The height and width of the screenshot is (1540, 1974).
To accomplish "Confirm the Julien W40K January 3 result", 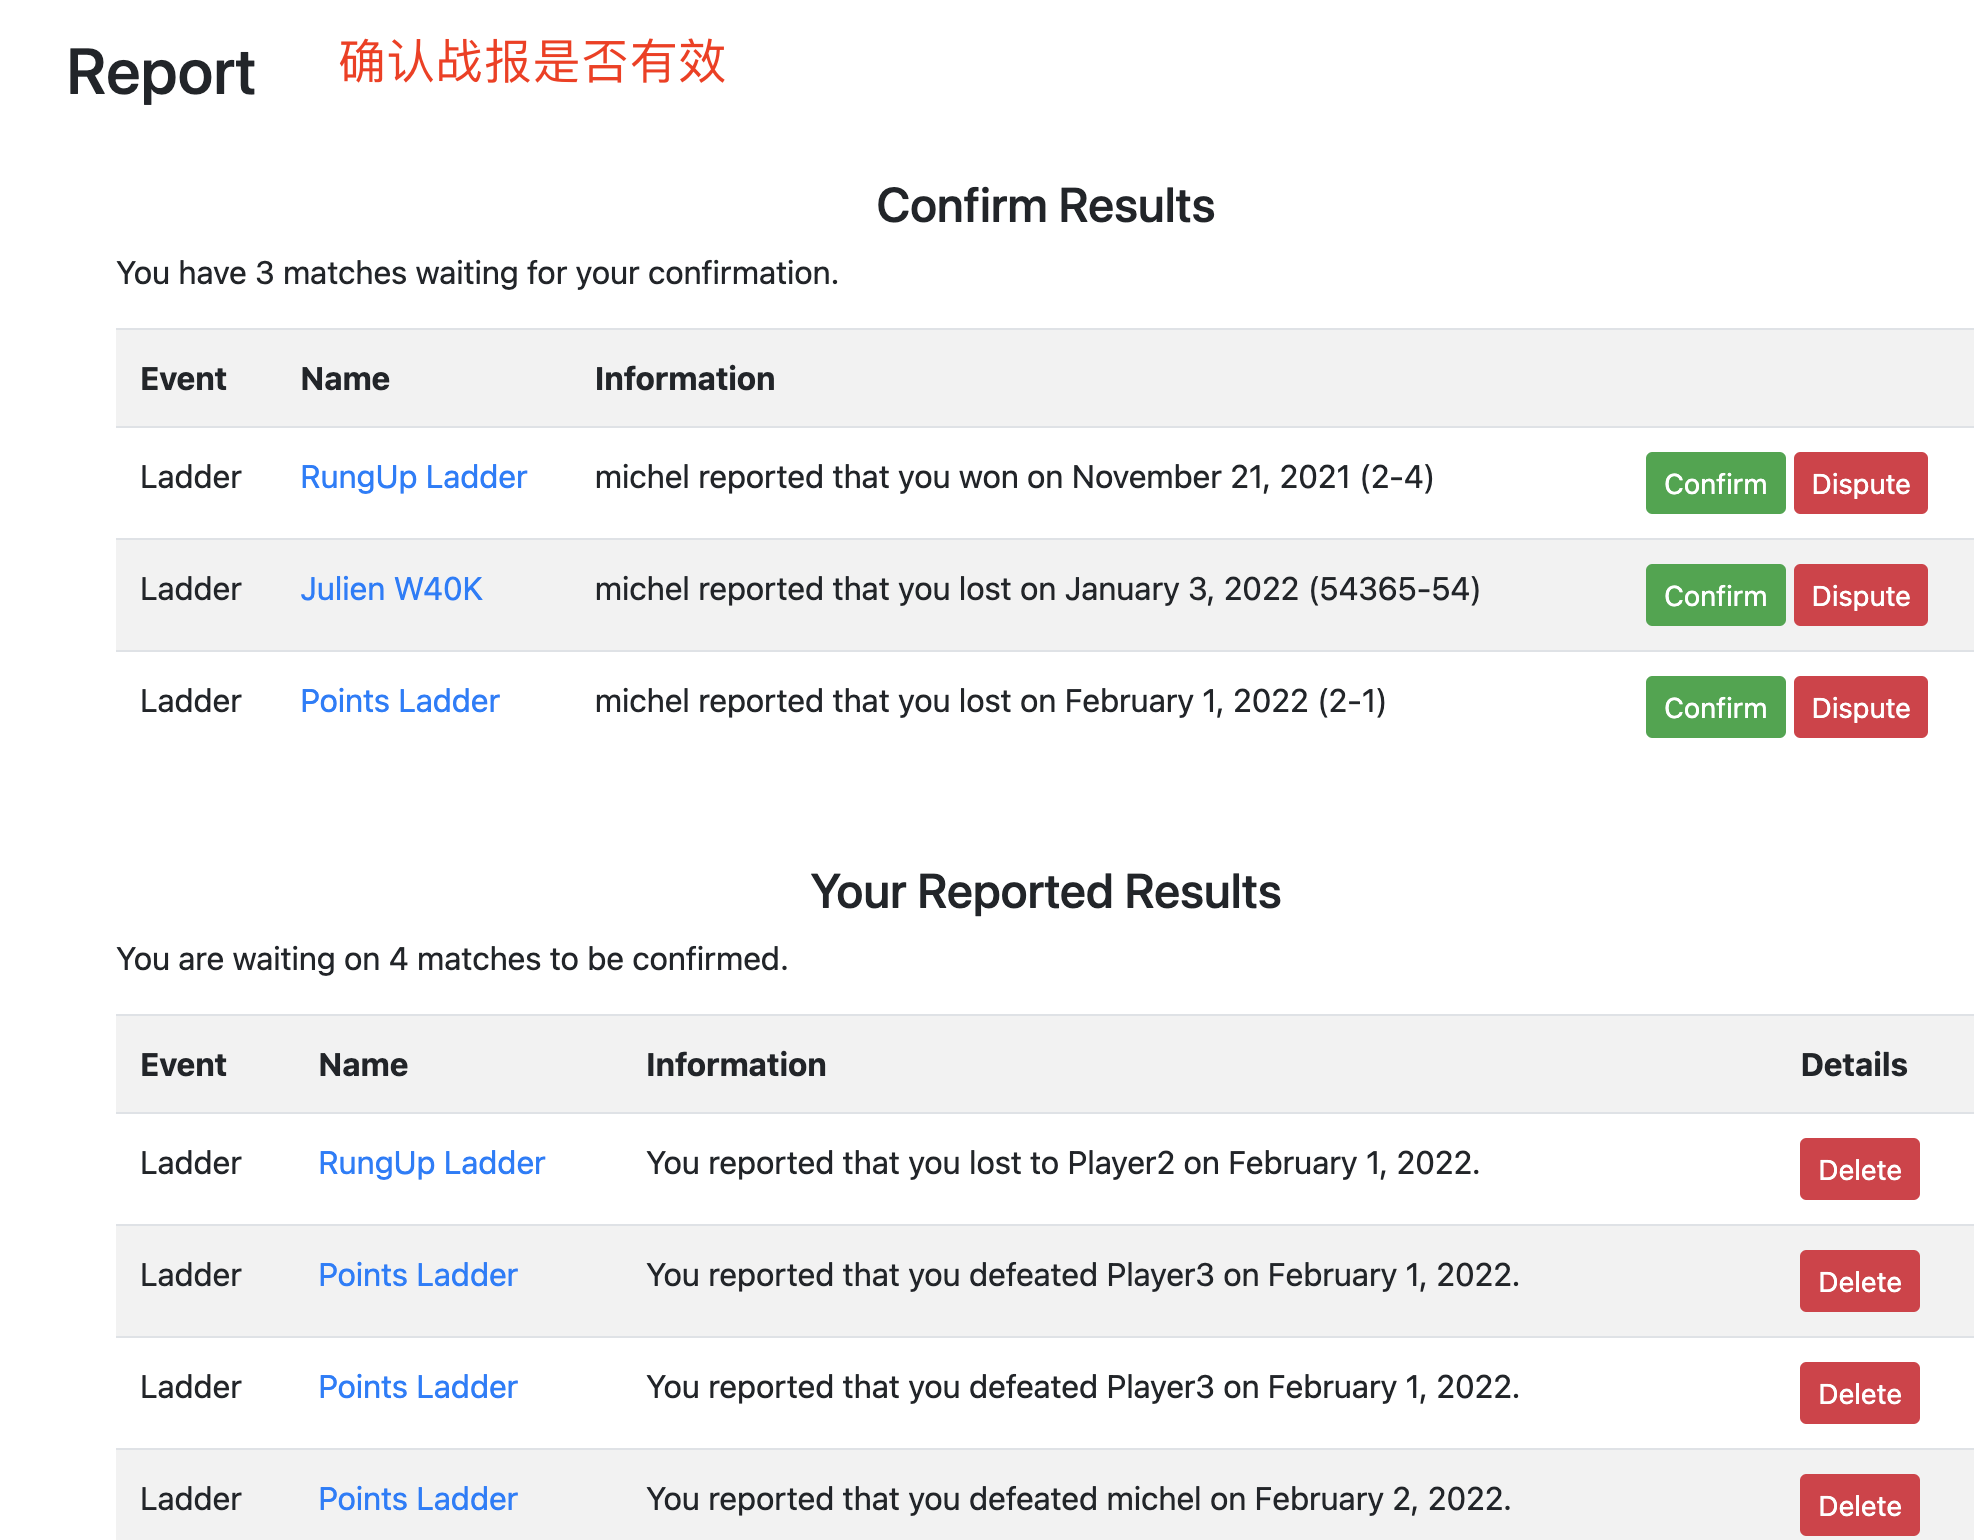I will pos(1715,595).
